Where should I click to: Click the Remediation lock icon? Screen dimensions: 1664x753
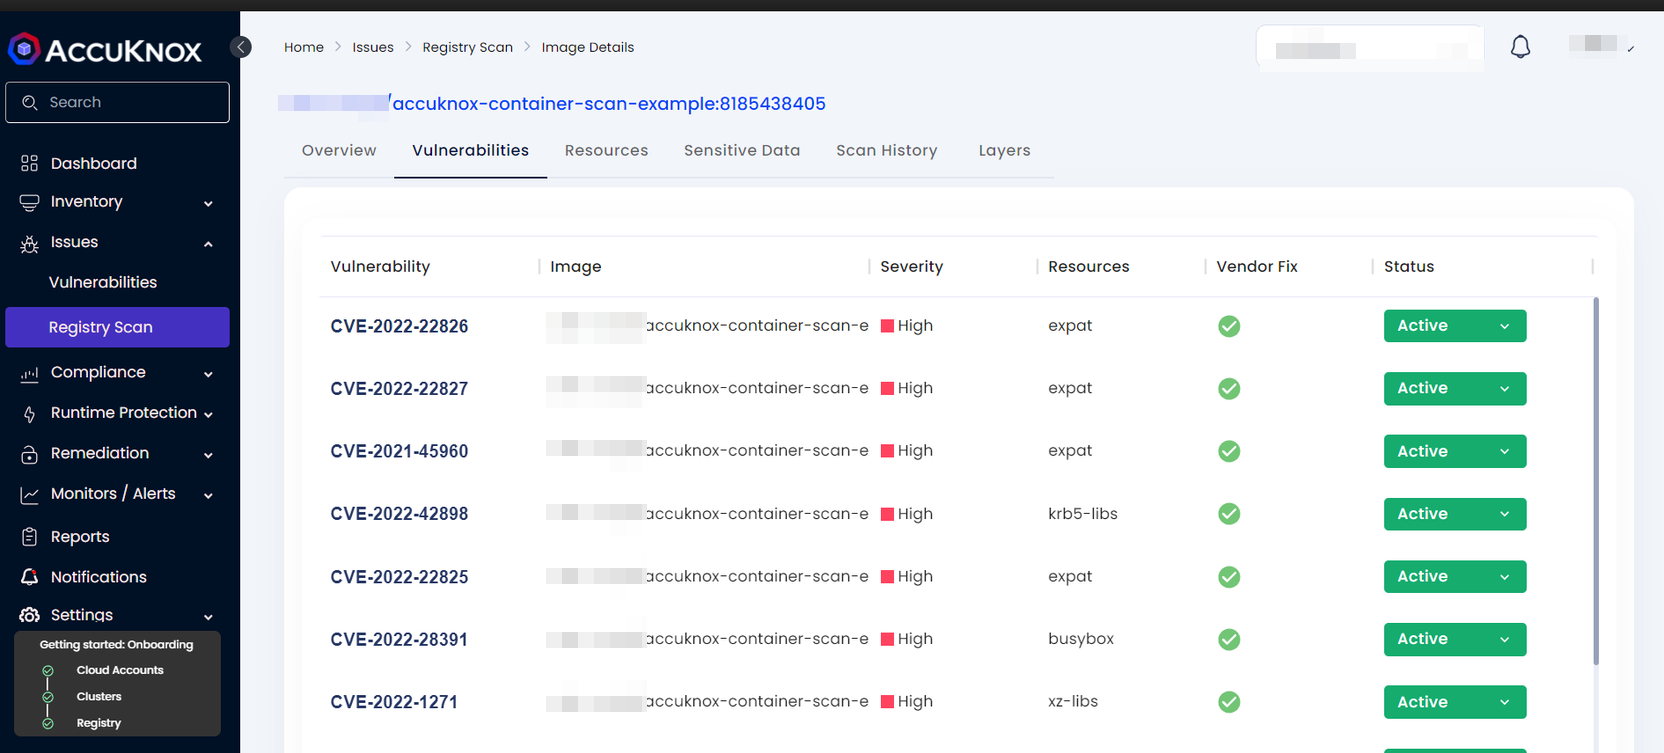coord(29,454)
